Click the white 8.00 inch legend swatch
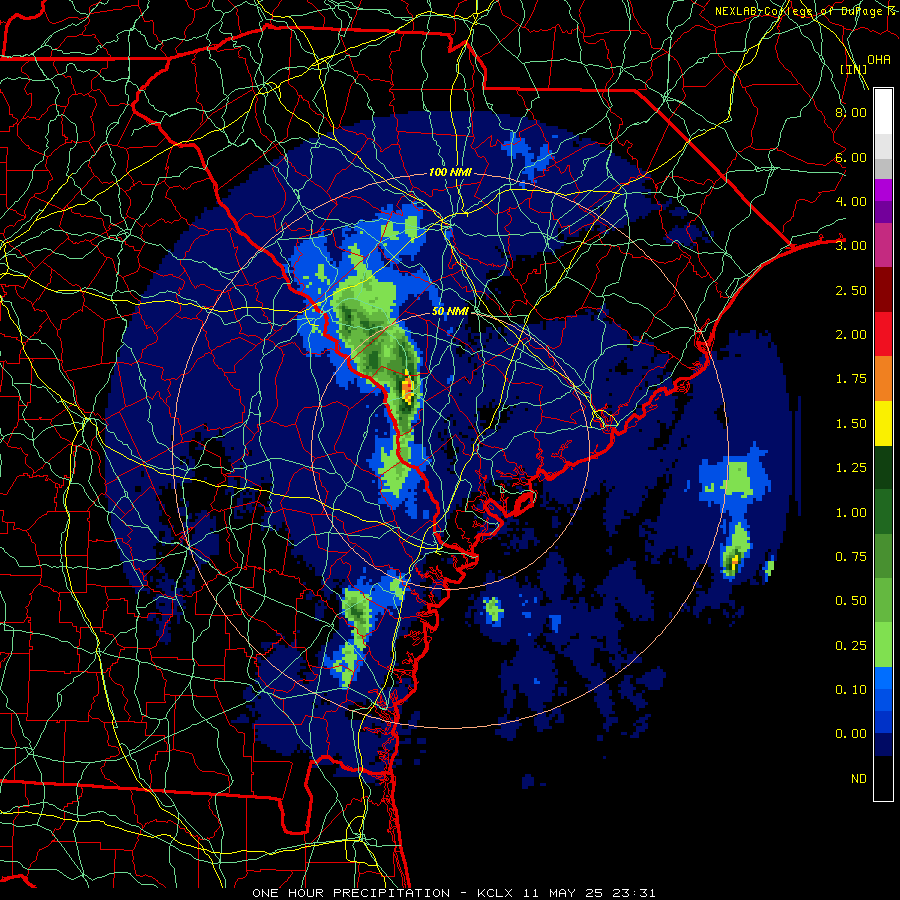 [x=883, y=111]
